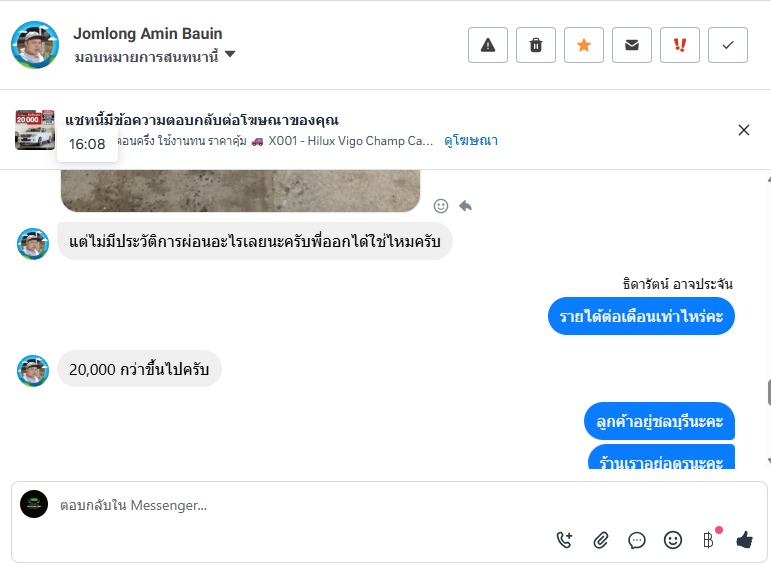
Task: Mark conversation done with checkmark button
Action: point(728,45)
